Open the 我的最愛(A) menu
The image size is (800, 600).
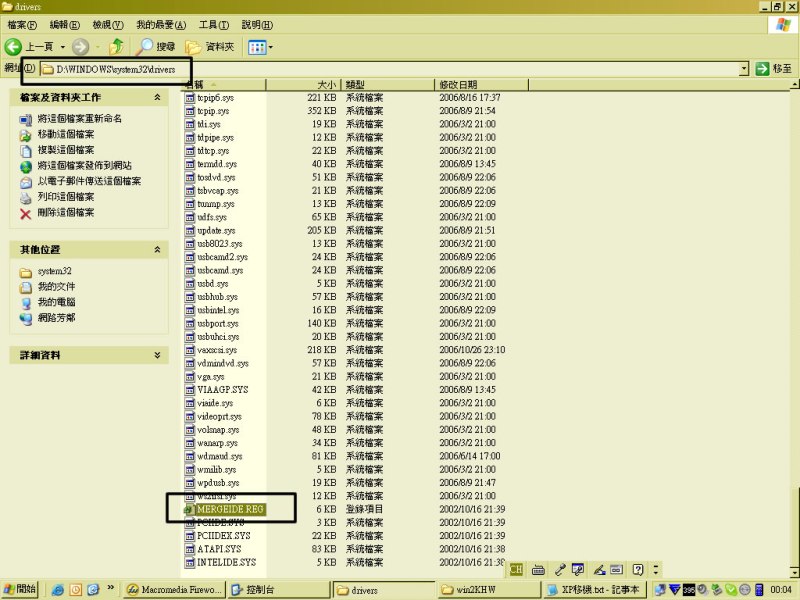click(161, 24)
